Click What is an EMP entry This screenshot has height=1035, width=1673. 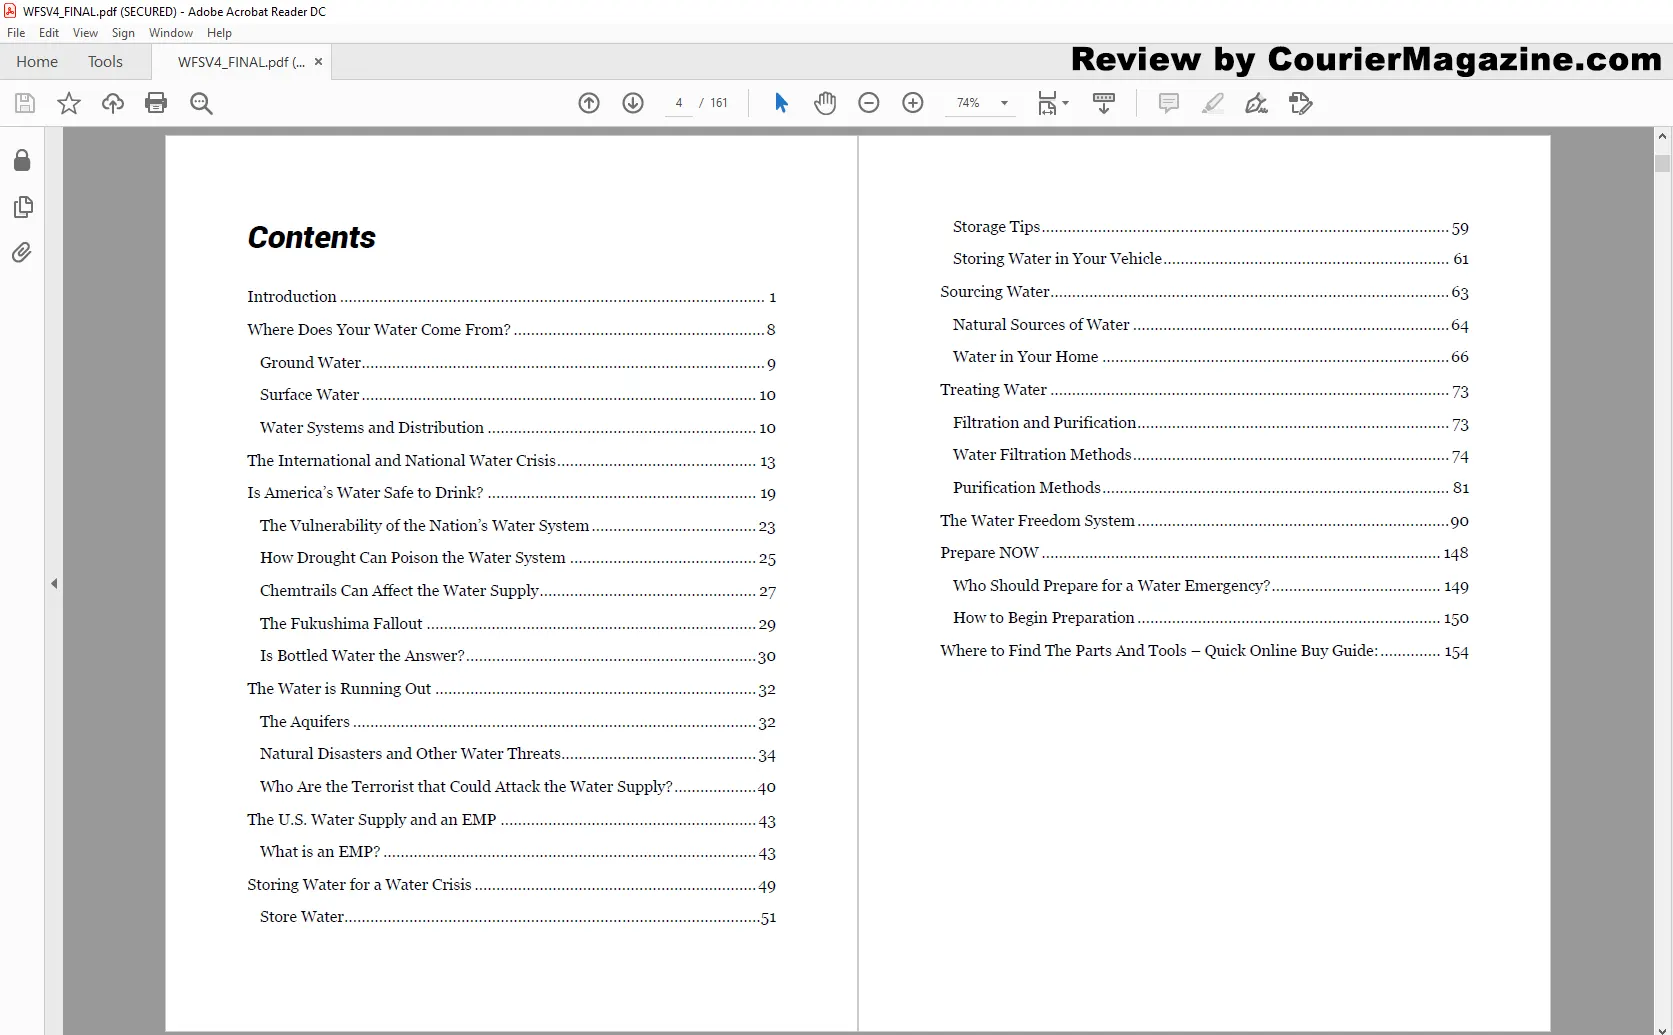pos(518,852)
